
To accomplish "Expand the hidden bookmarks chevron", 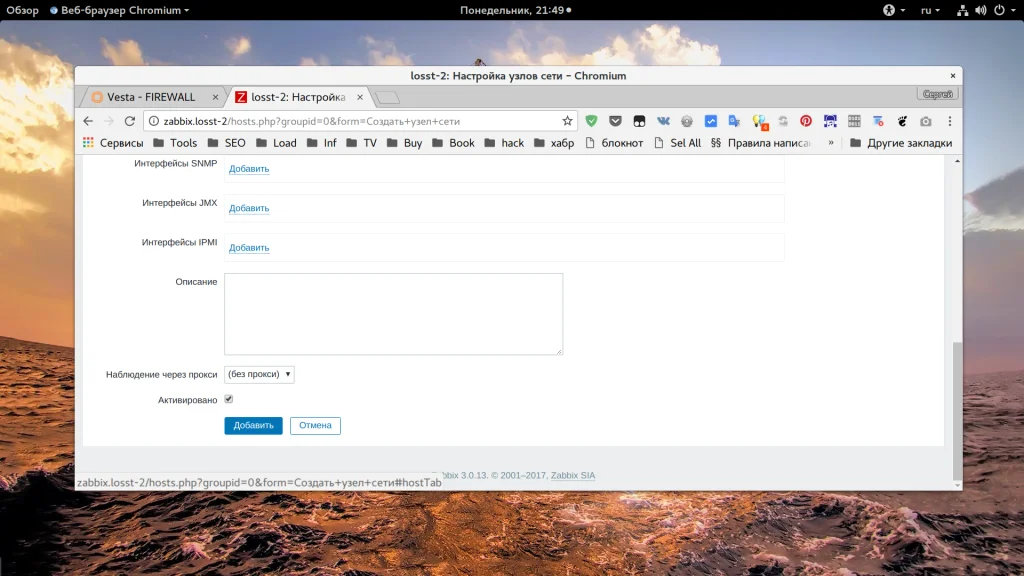I will [830, 143].
